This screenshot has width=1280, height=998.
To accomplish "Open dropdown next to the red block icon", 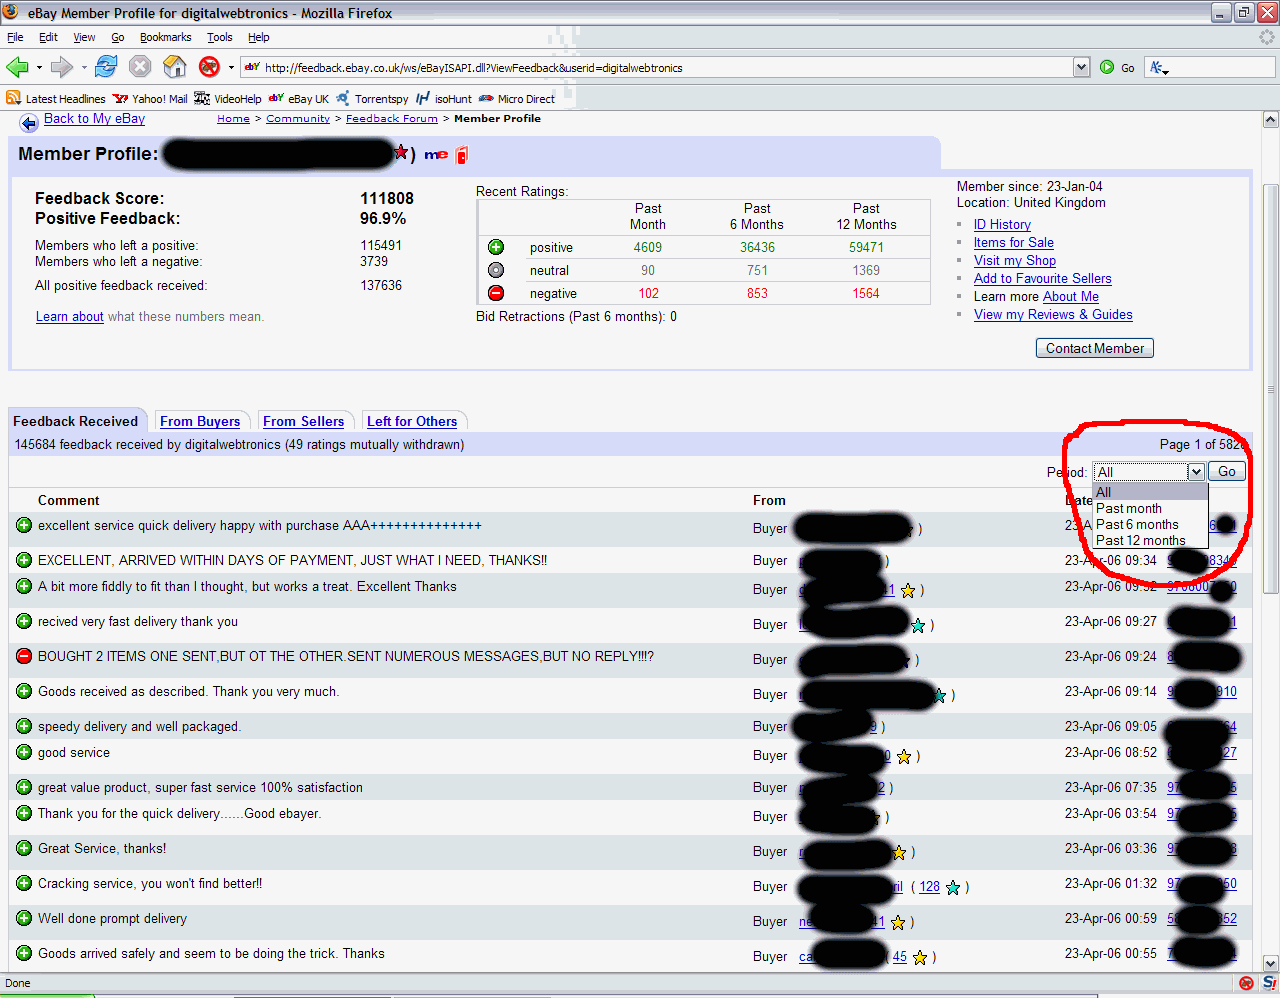I will coord(231,68).
